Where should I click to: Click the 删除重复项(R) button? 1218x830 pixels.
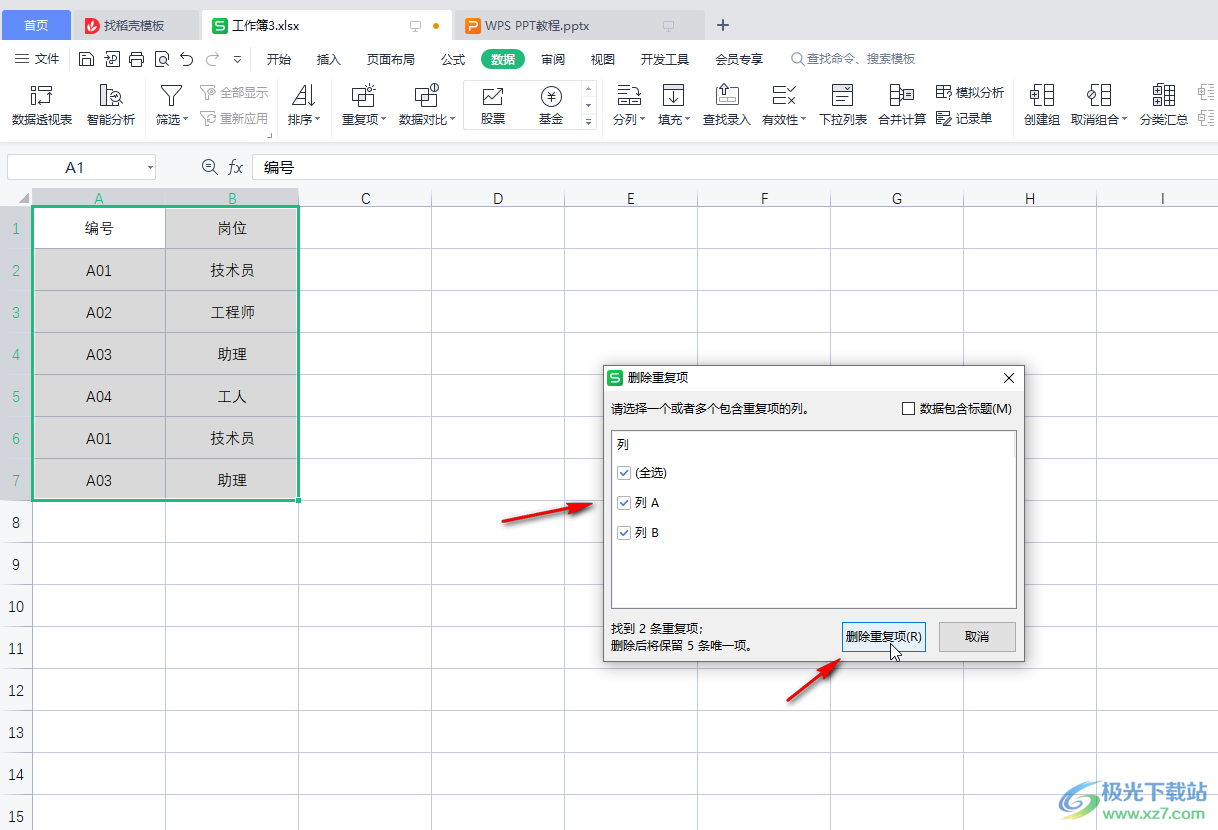pyautogui.click(x=883, y=637)
